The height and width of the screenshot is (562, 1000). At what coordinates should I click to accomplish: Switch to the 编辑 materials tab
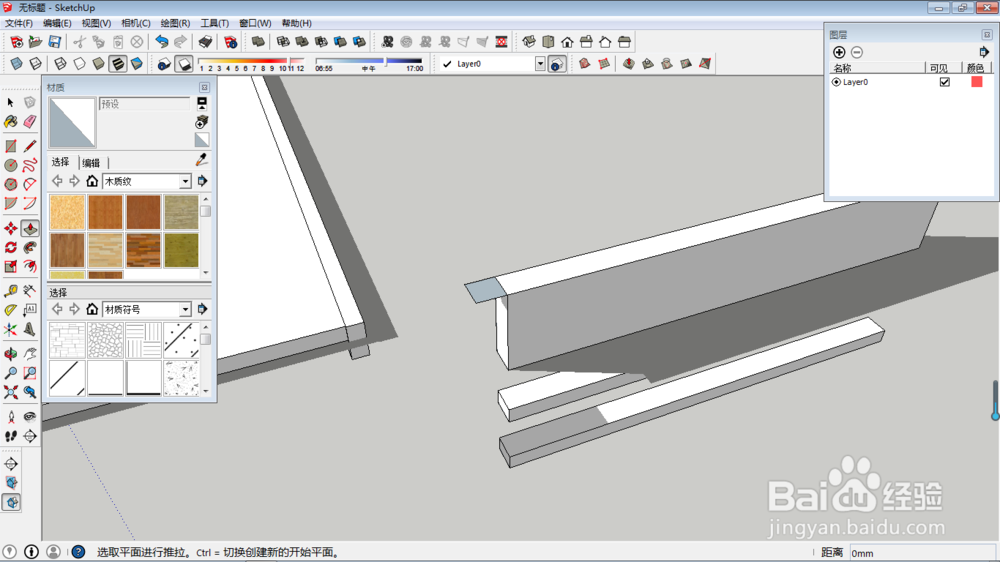(91, 163)
